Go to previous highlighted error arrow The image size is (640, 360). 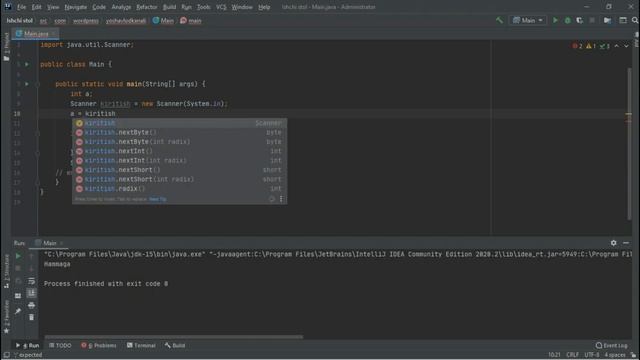click(617, 46)
